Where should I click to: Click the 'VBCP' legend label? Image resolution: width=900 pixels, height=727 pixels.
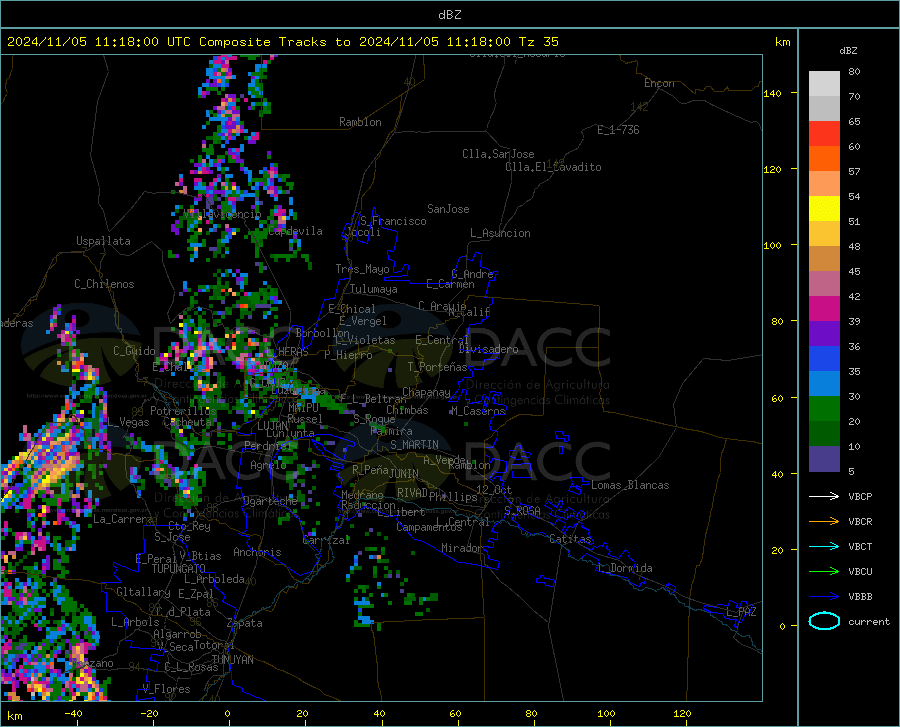860,496
